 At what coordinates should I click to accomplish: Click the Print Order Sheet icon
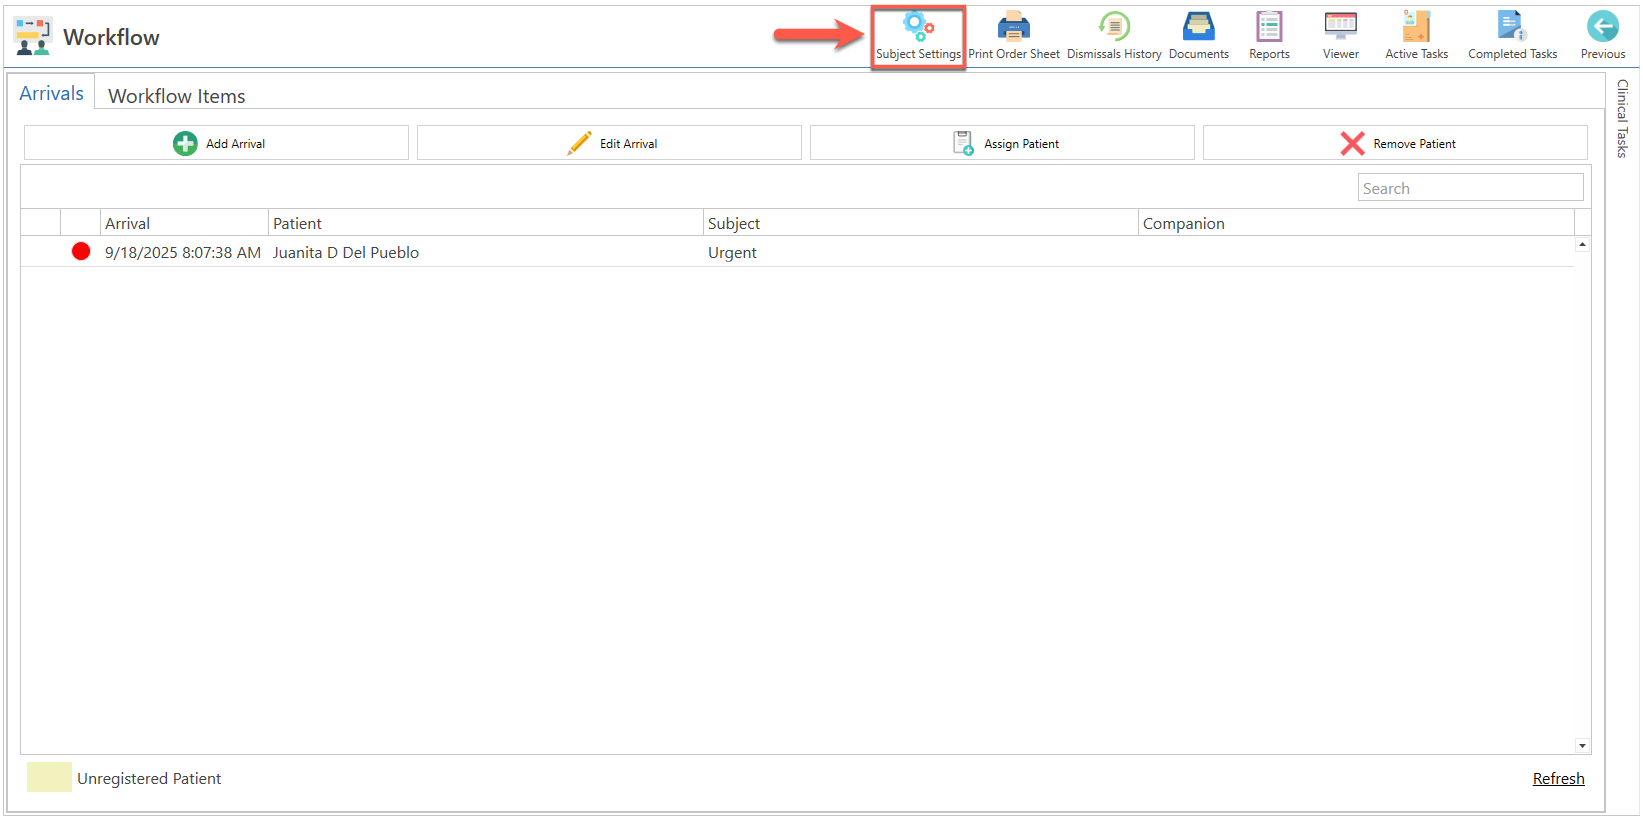pos(1013,26)
